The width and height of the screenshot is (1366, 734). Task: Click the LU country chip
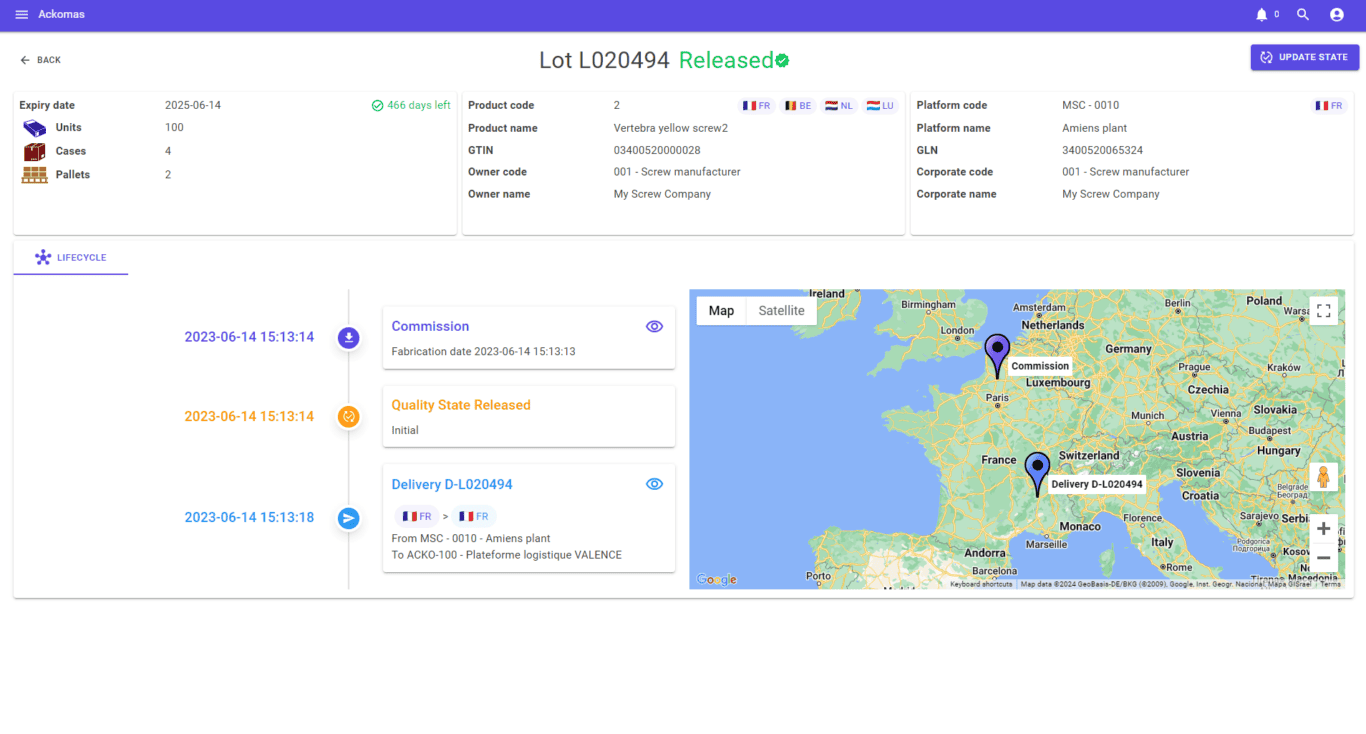point(880,105)
